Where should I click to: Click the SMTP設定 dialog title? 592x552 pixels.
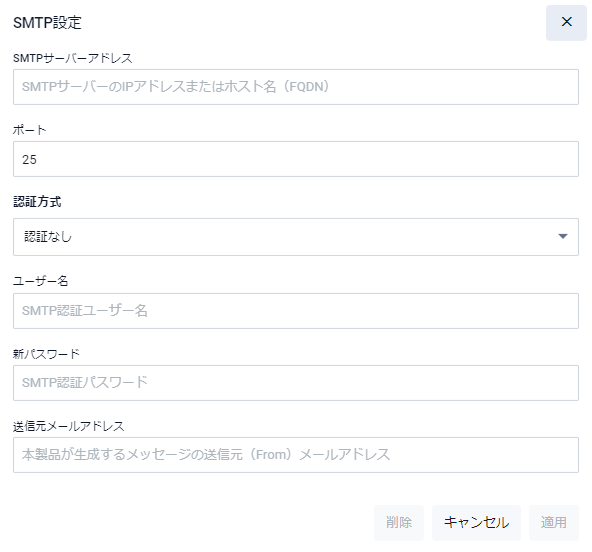coord(47,23)
